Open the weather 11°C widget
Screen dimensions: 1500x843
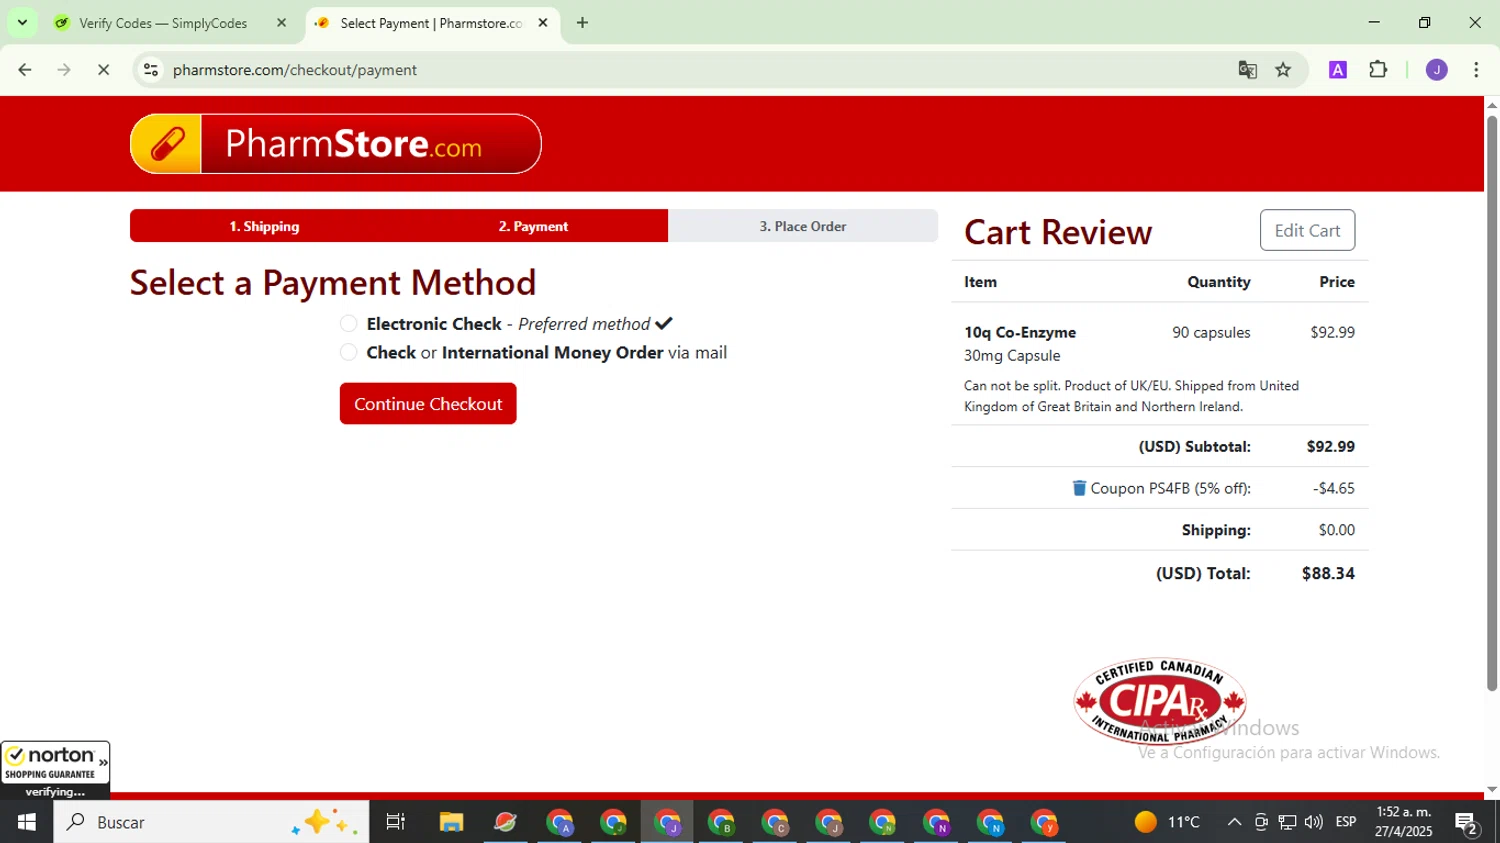pos(1167,822)
